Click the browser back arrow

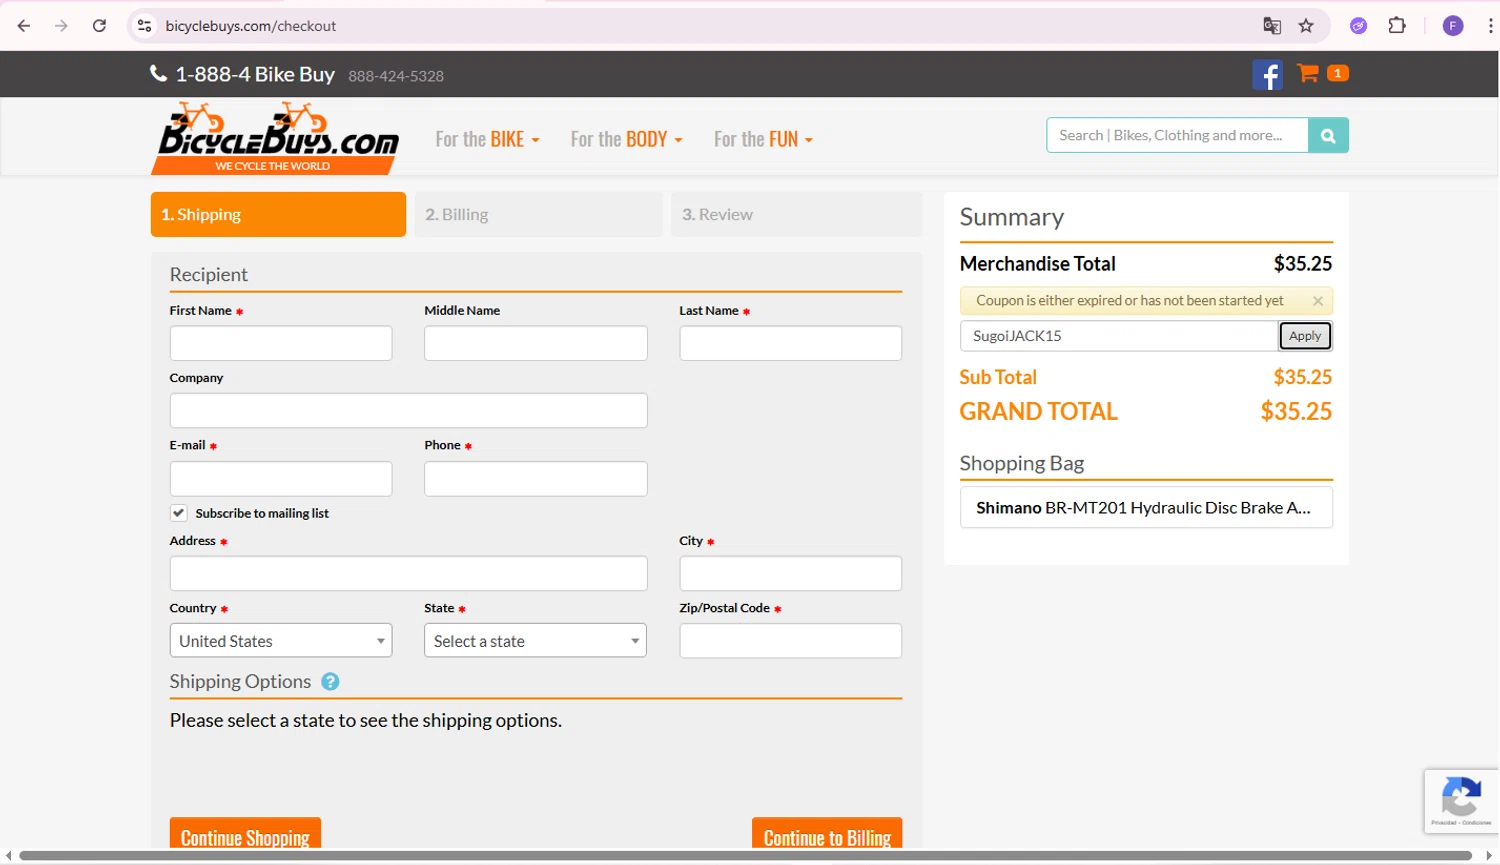point(24,26)
